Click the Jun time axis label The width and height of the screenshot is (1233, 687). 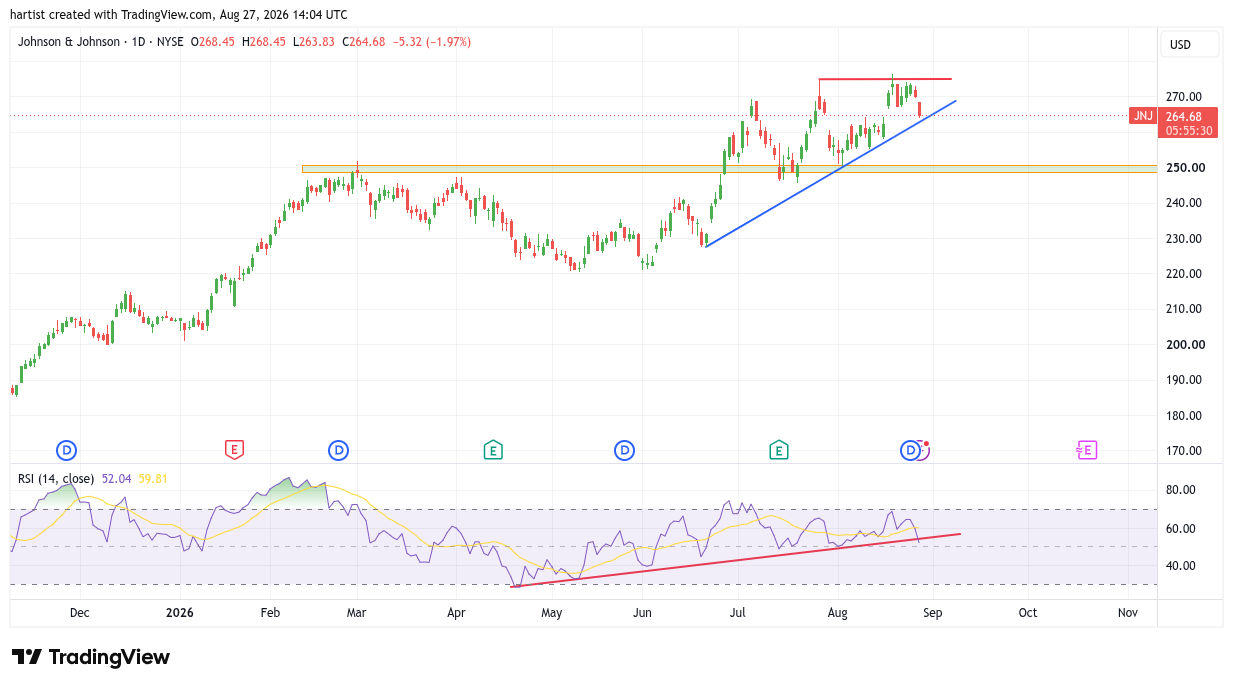coord(642,613)
